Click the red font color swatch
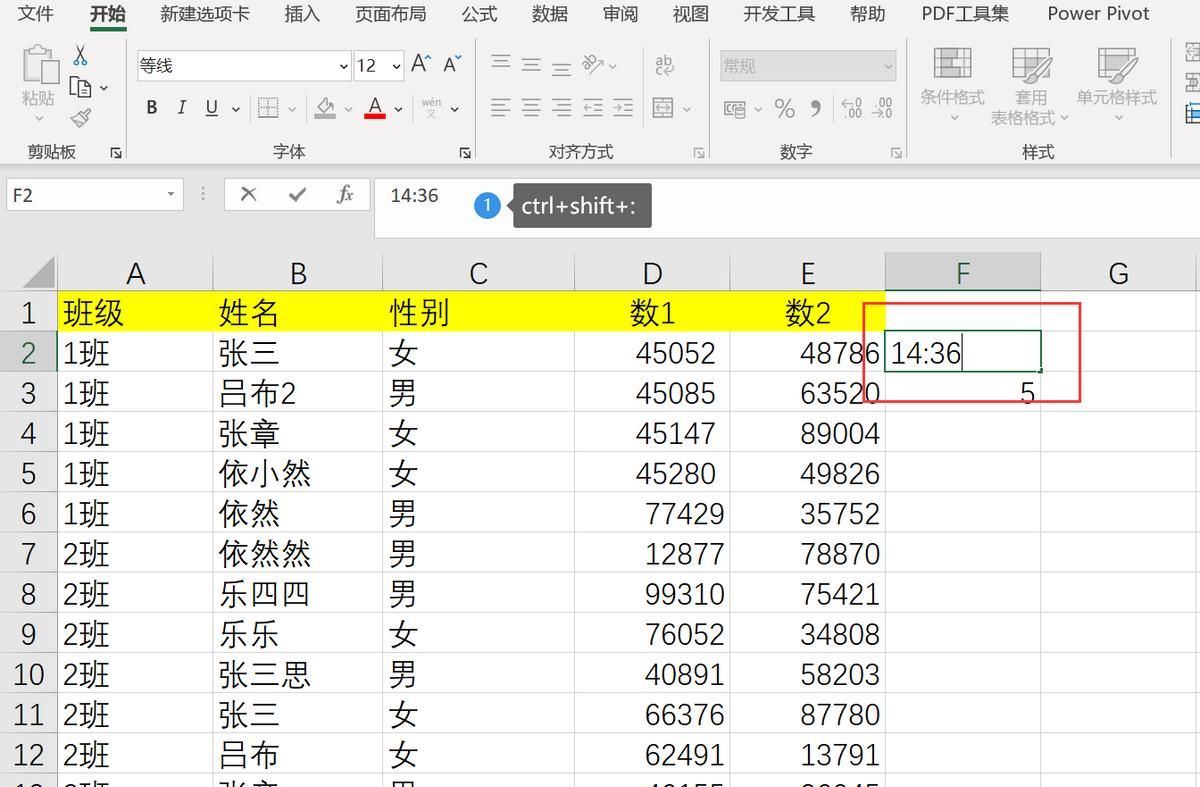Viewport: 1200px width, 787px height. pyautogui.click(x=373, y=117)
